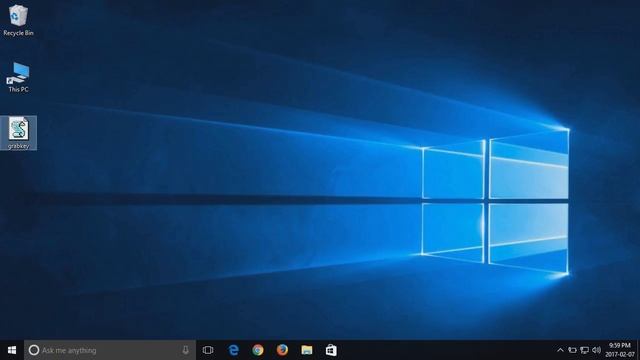This screenshot has height=360, width=640.
Task: Activate the Cortana microphone icon
Action: tap(185, 350)
